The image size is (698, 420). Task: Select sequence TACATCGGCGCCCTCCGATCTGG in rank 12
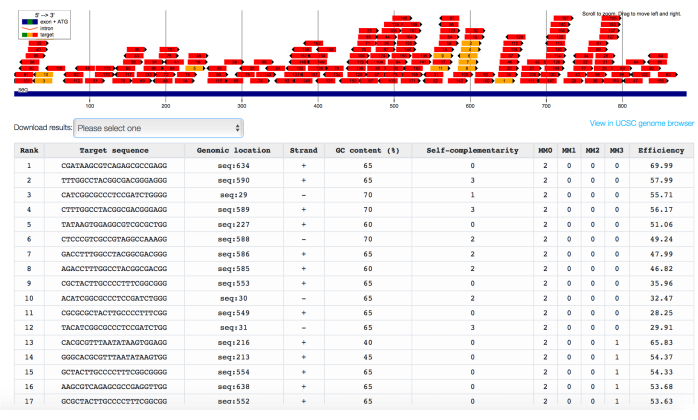114,328
